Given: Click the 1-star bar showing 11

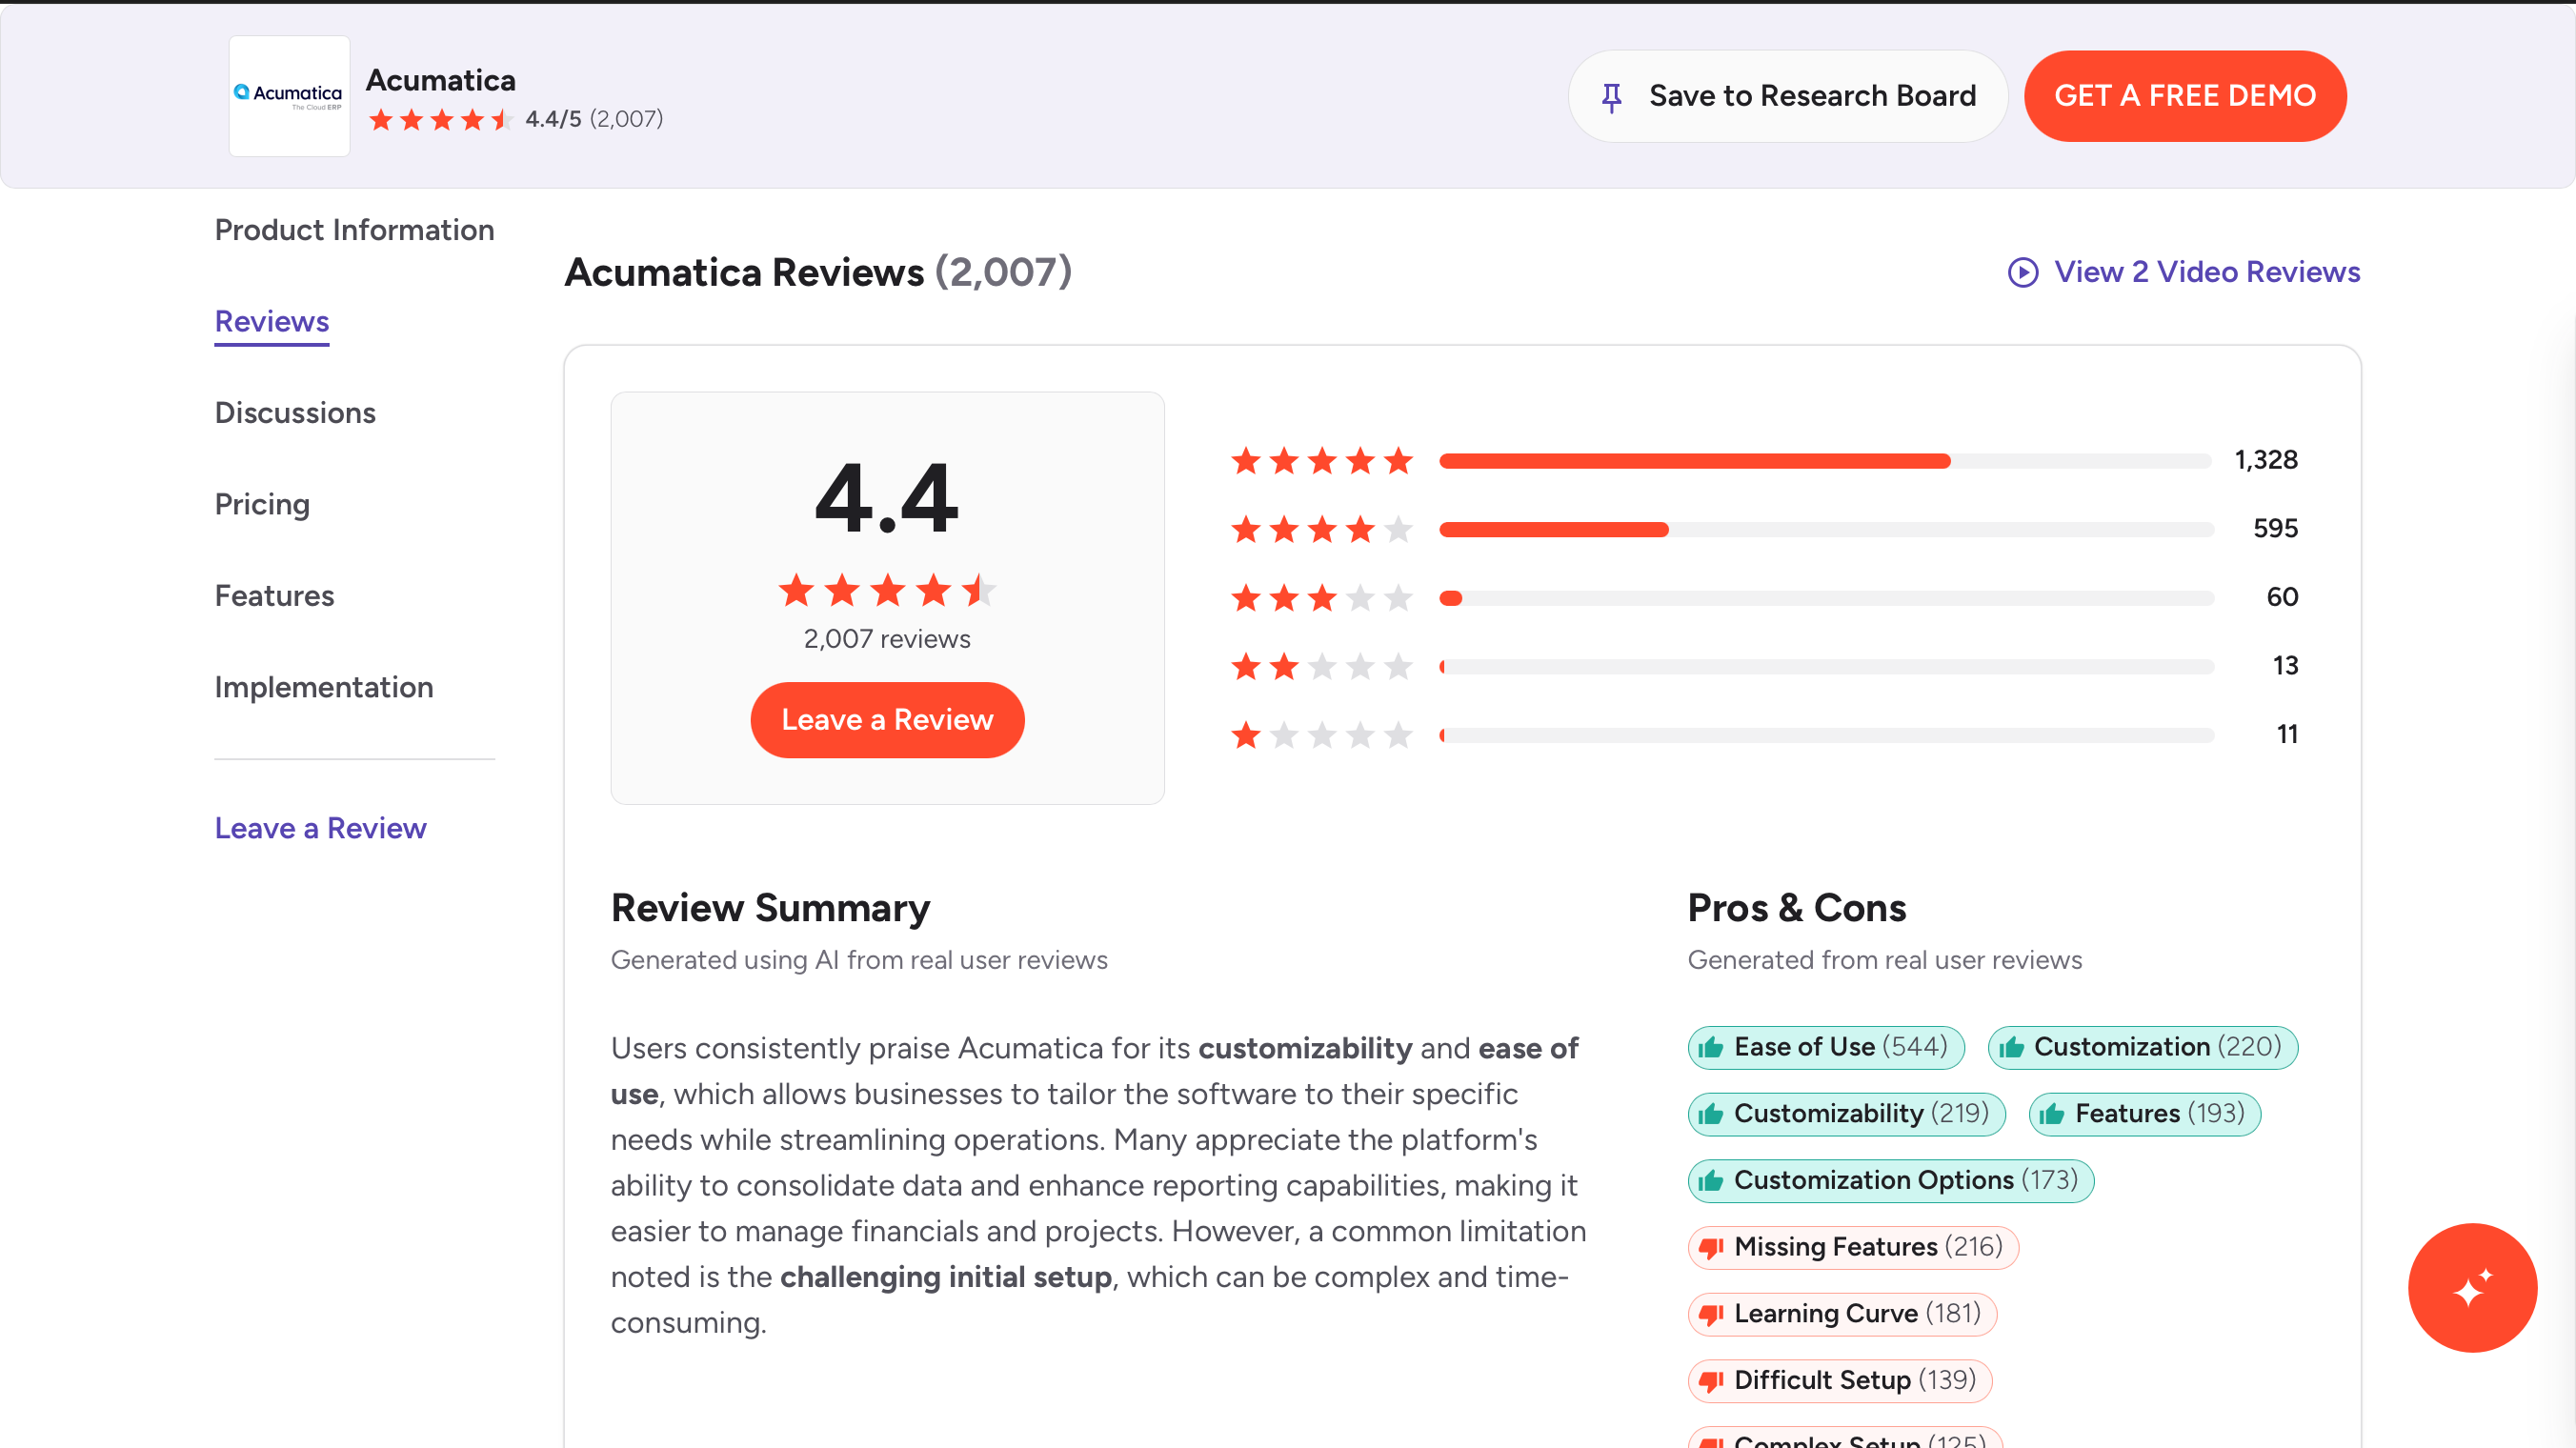Looking at the screenshot, I should [x=1826, y=735].
